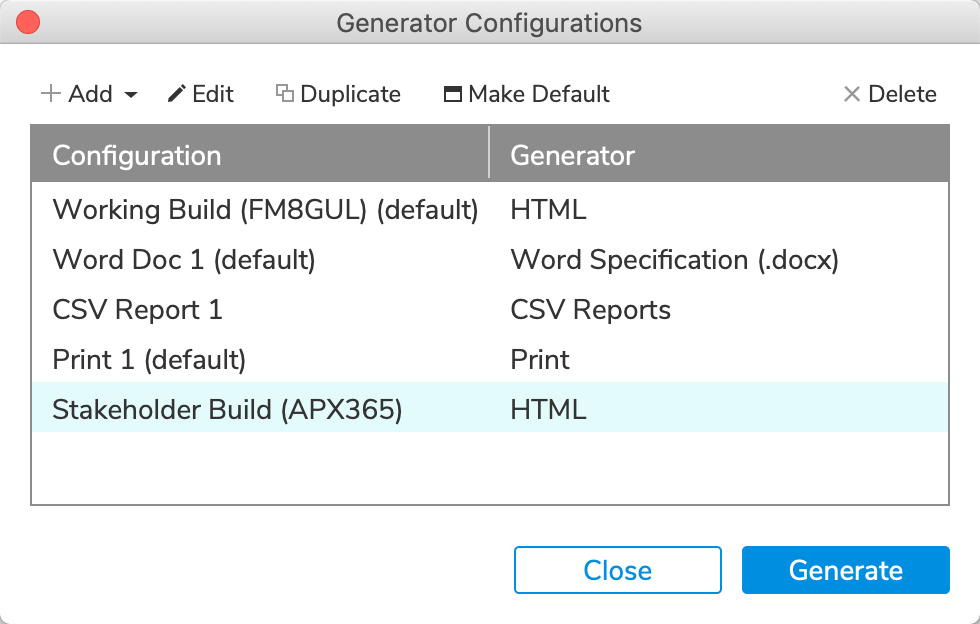This screenshot has height=624, width=980.
Task: Click the Make Default window icon
Action: [x=453, y=94]
